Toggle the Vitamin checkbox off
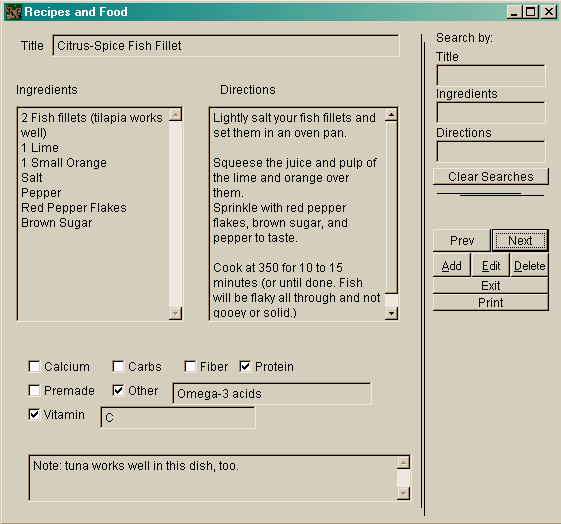Image resolution: width=561 pixels, height=524 pixels. click(x=34, y=414)
